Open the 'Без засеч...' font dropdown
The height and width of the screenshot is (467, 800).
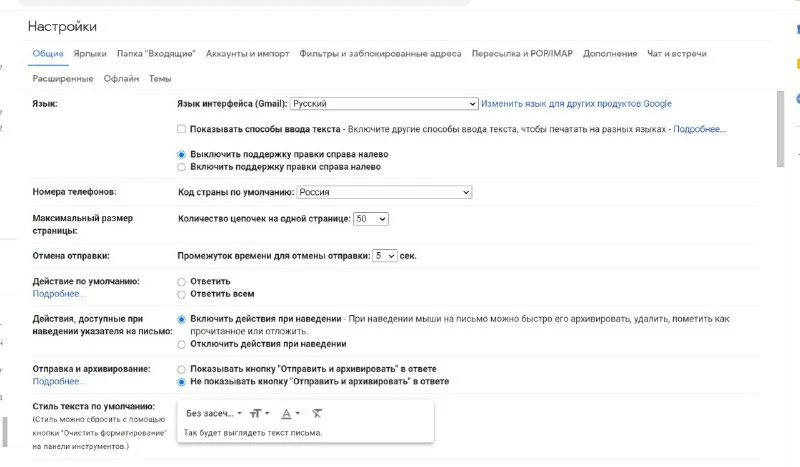tap(214, 413)
